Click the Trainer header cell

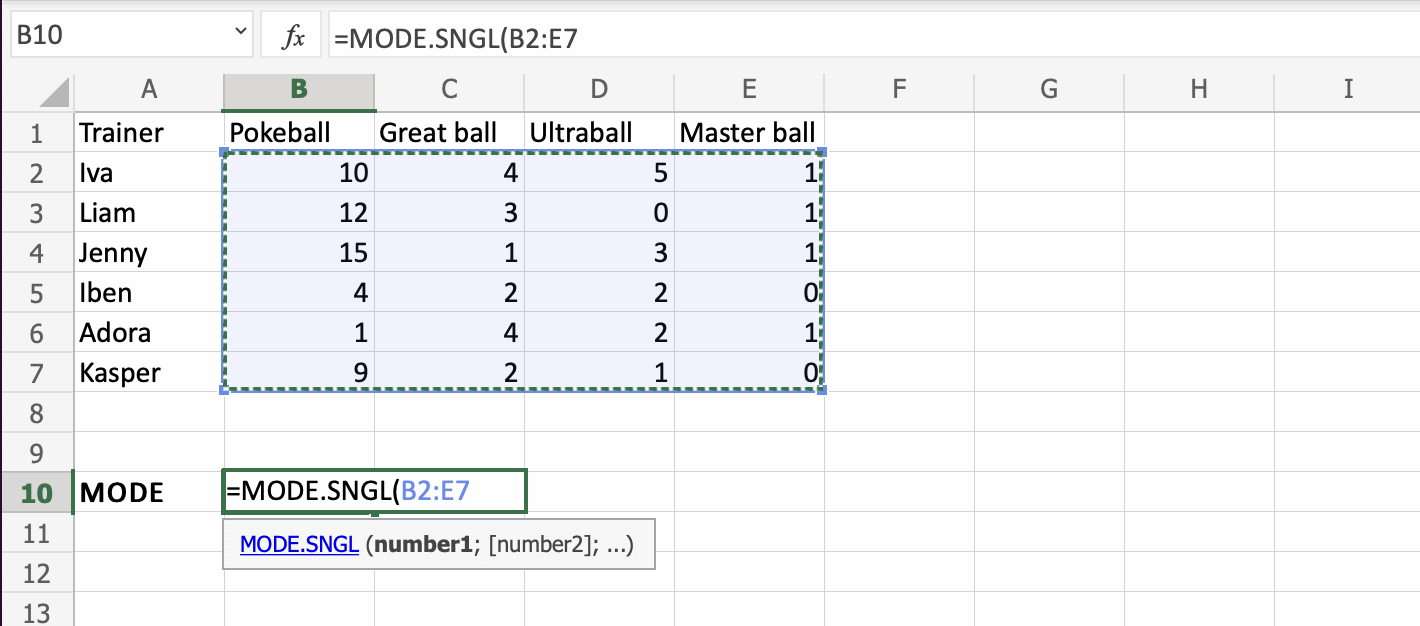tap(149, 133)
